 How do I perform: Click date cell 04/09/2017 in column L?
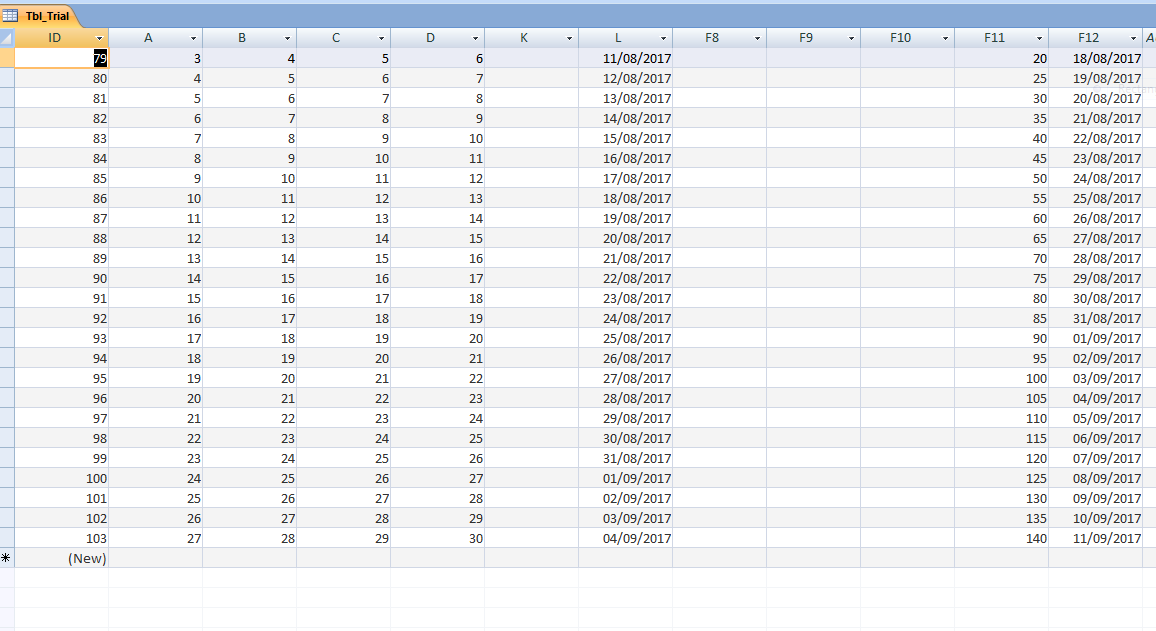pos(626,538)
